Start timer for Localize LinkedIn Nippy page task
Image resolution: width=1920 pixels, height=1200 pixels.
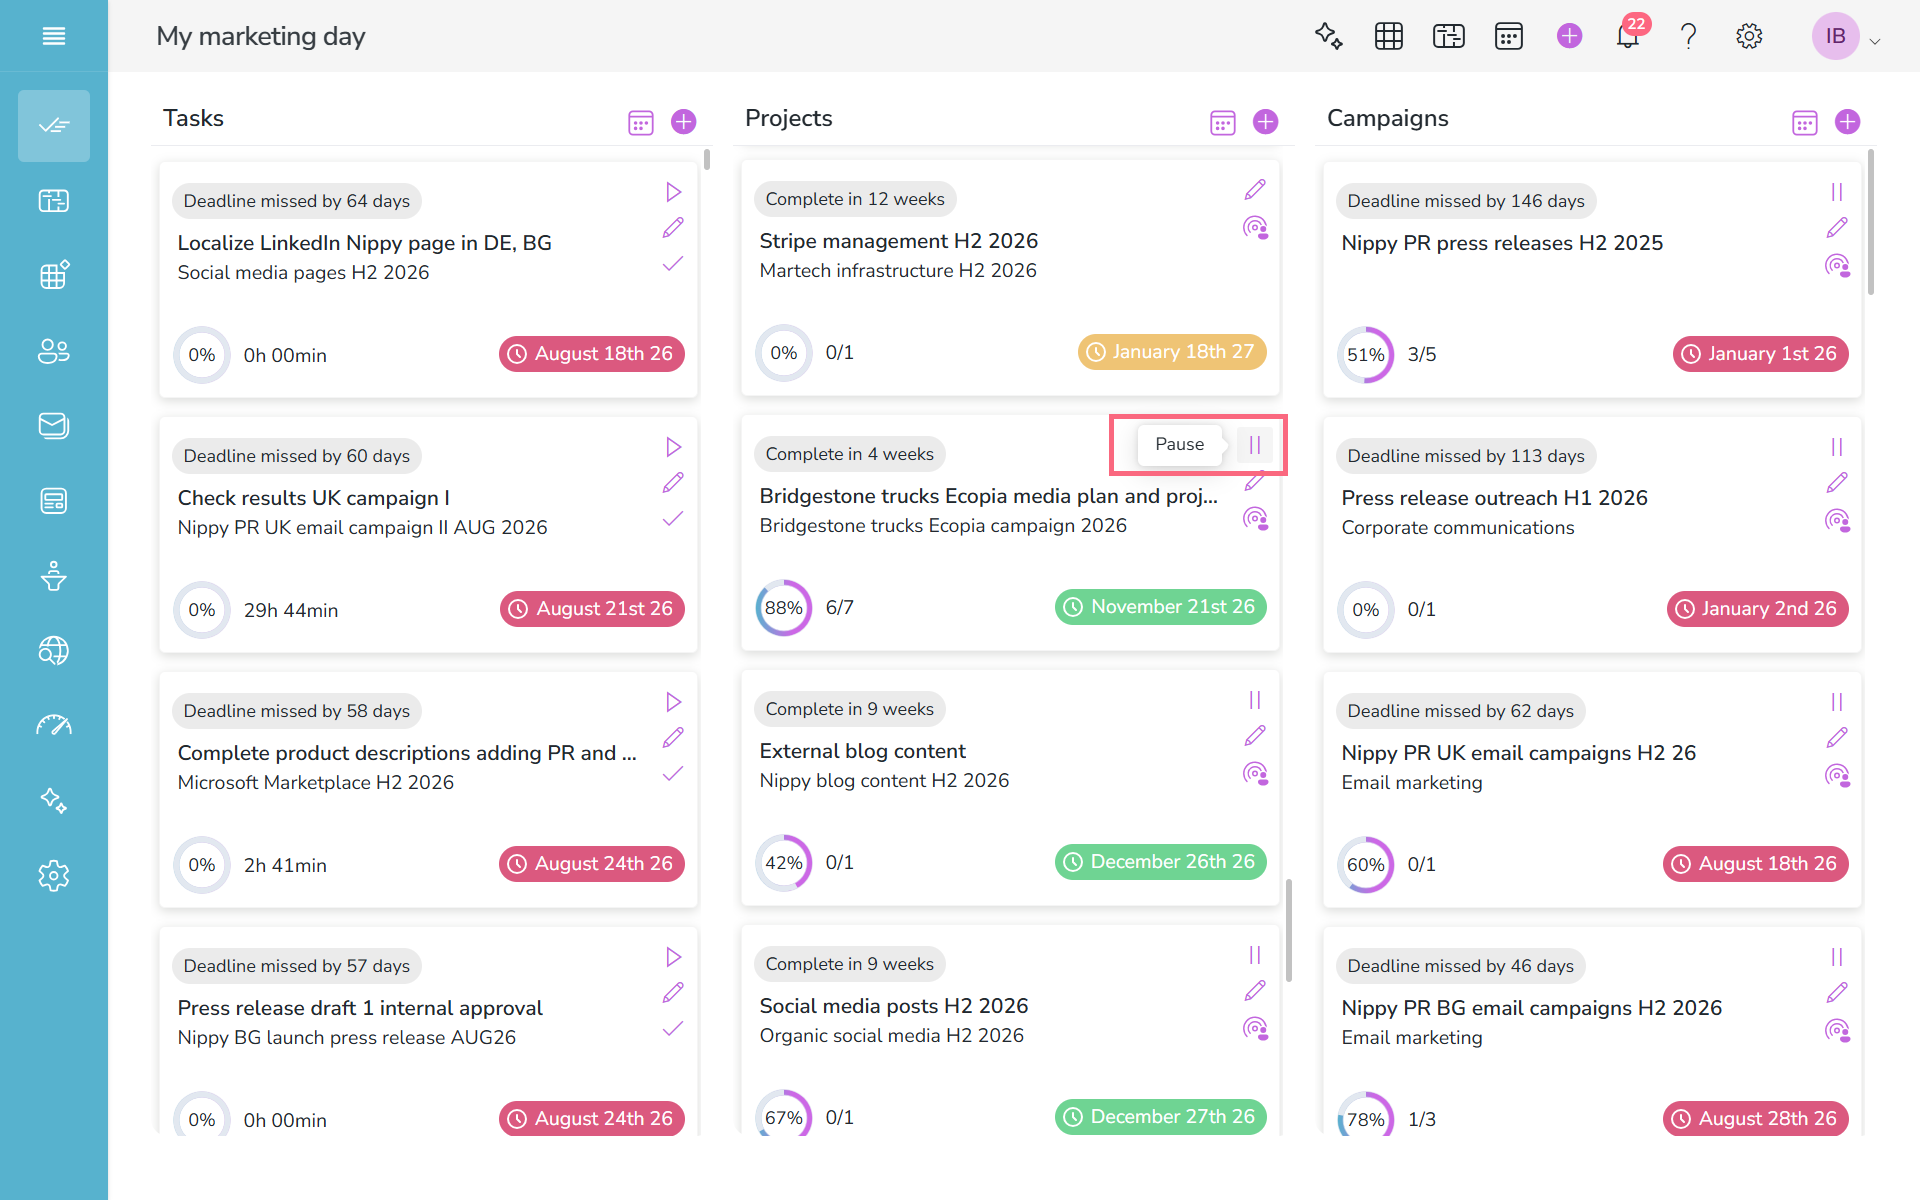click(x=673, y=192)
